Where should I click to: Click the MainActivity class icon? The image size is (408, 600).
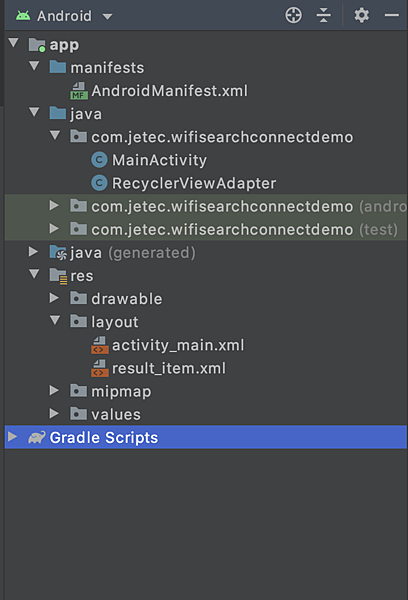[99, 160]
